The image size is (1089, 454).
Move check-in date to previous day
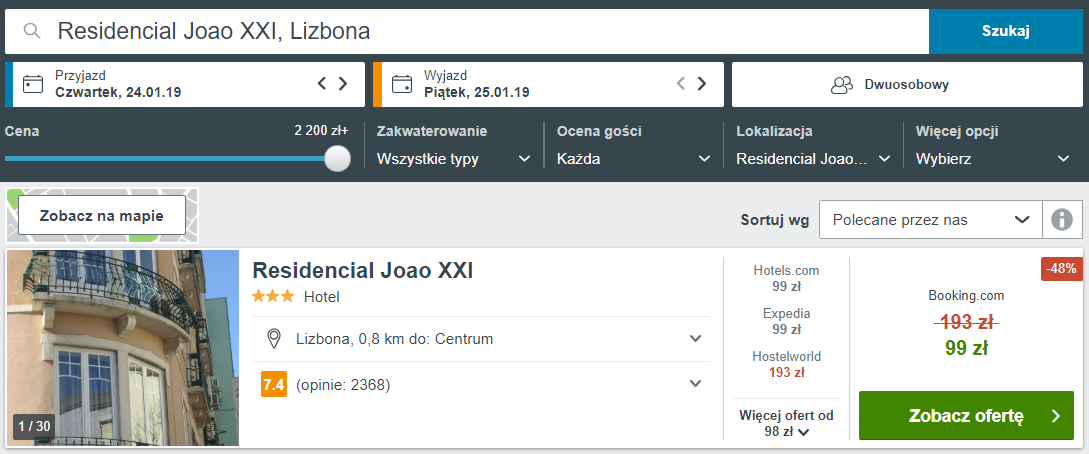click(322, 84)
